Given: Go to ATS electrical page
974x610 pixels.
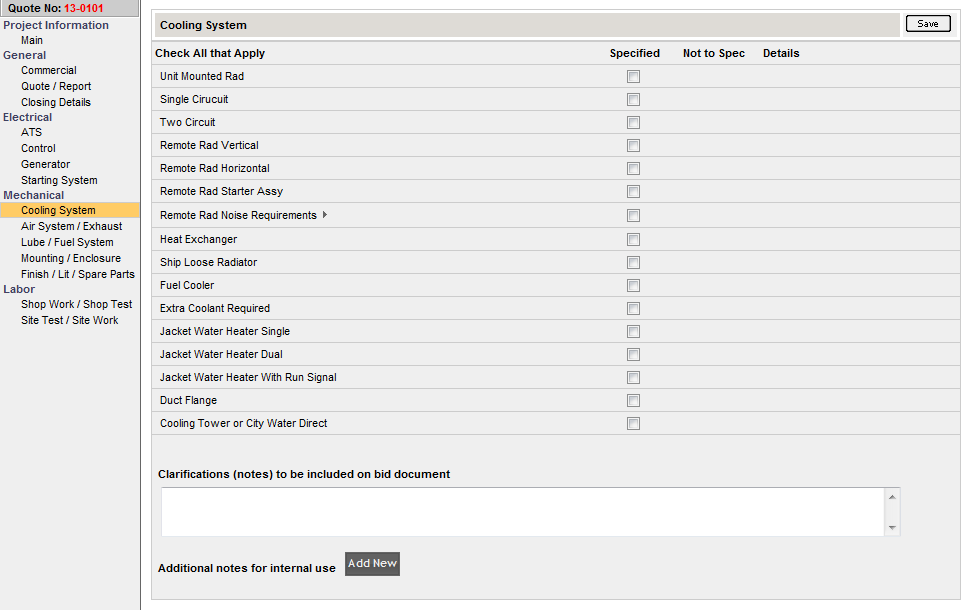Looking at the screenshot, I should tap(32, 133).
